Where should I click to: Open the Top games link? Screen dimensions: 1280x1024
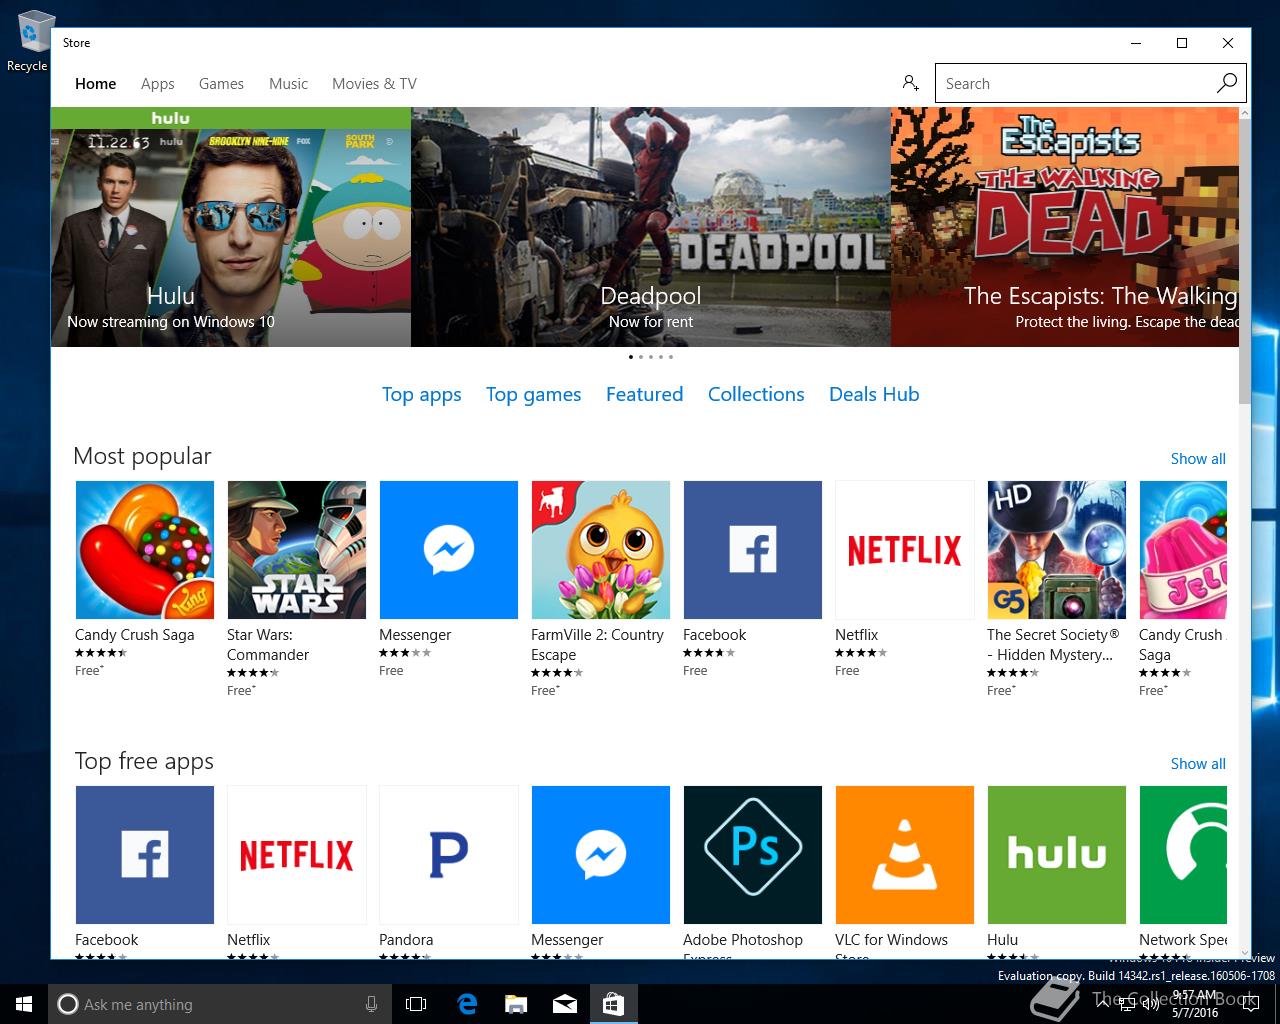pos(533,394)
